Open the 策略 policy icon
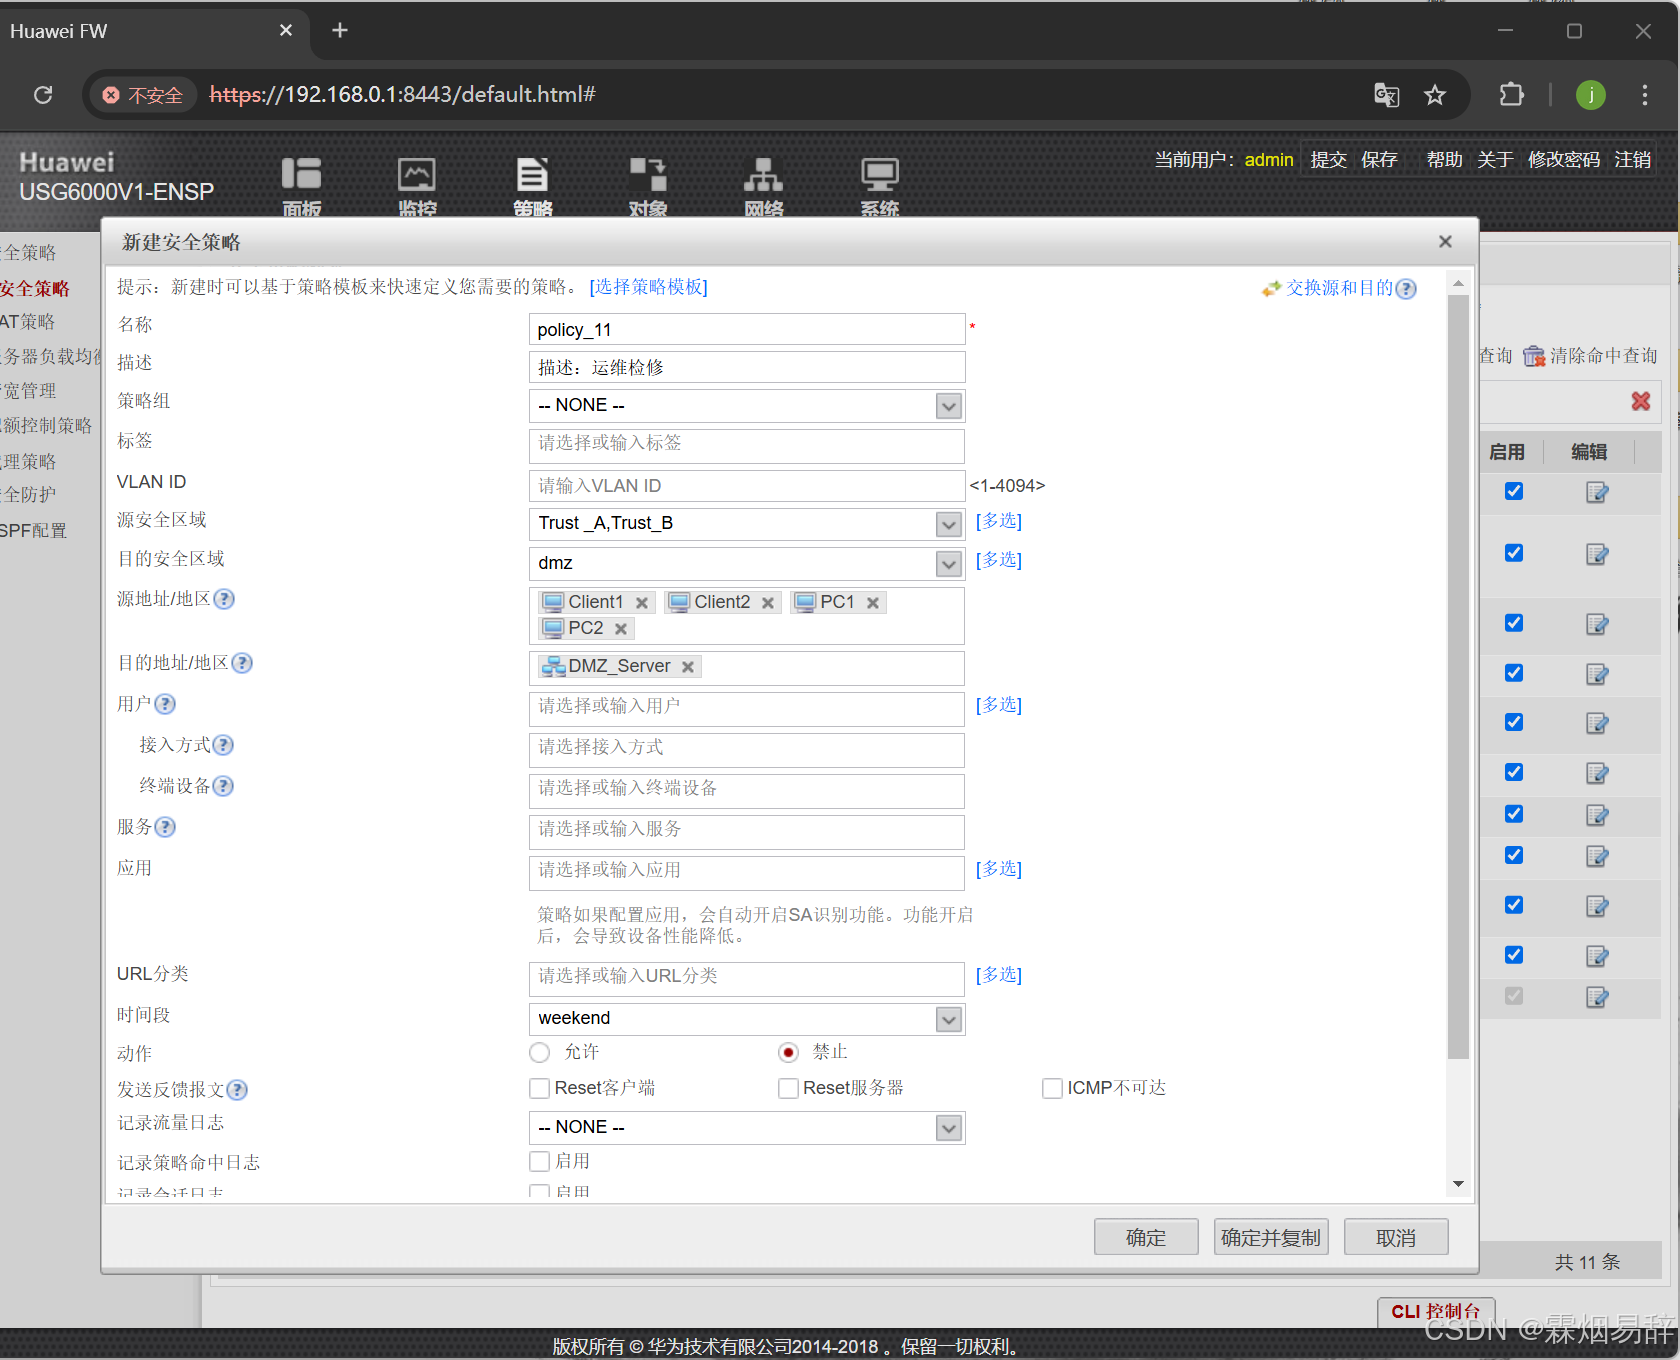This screenshot has height=1360, width=1680. (x=532, y=185)
